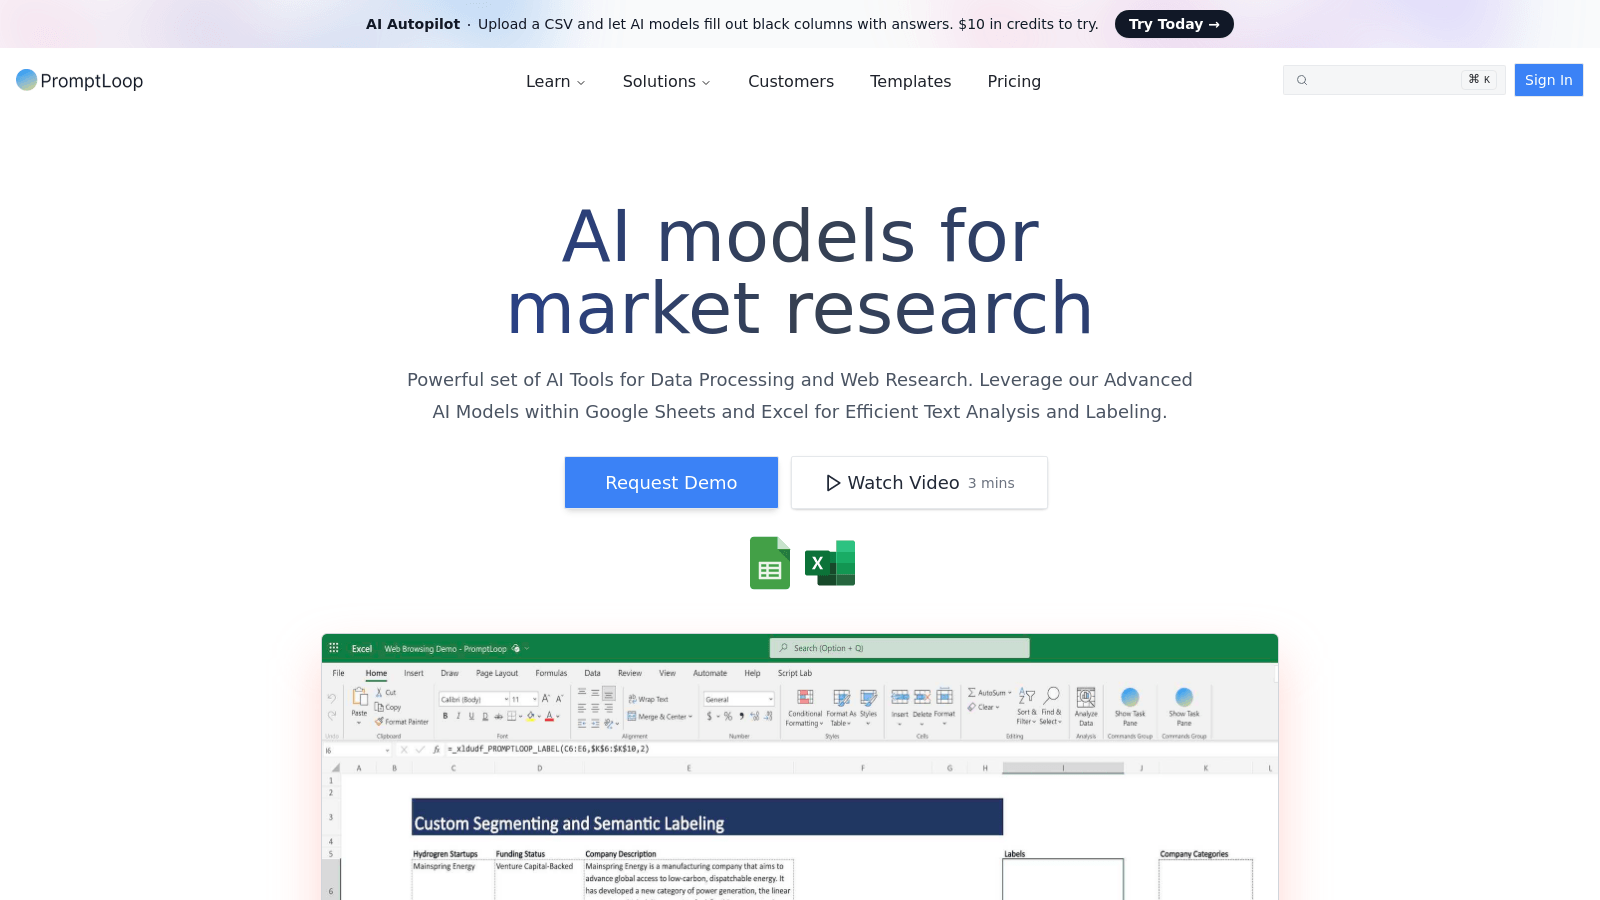This screenshot has height=900, width=1600.
Task: Open the Pricing page
Action: tap(1014, 81)
